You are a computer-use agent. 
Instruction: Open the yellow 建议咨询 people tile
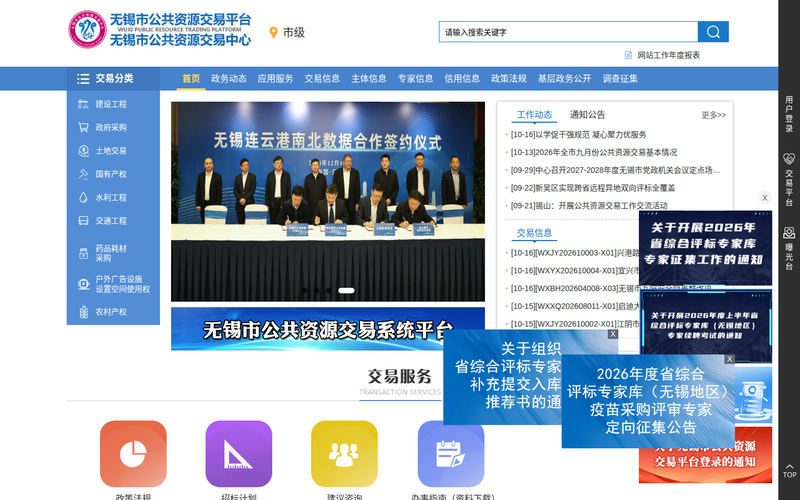[x=344, y=454]
